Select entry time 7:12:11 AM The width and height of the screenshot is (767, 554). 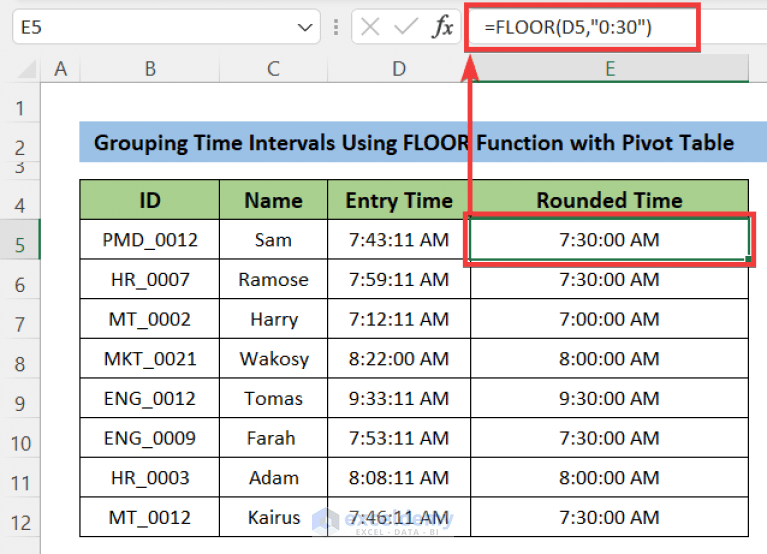click(399, 319)
